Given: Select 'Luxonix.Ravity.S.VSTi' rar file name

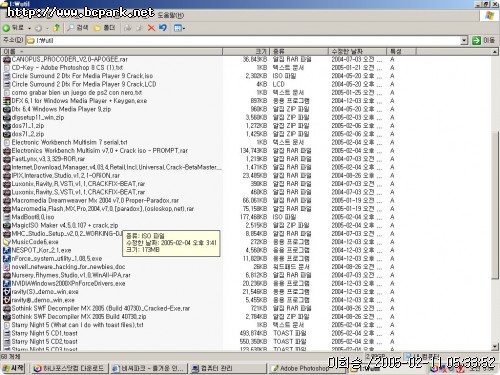Looking at the screenshot, I should click(x=78, y=192).
